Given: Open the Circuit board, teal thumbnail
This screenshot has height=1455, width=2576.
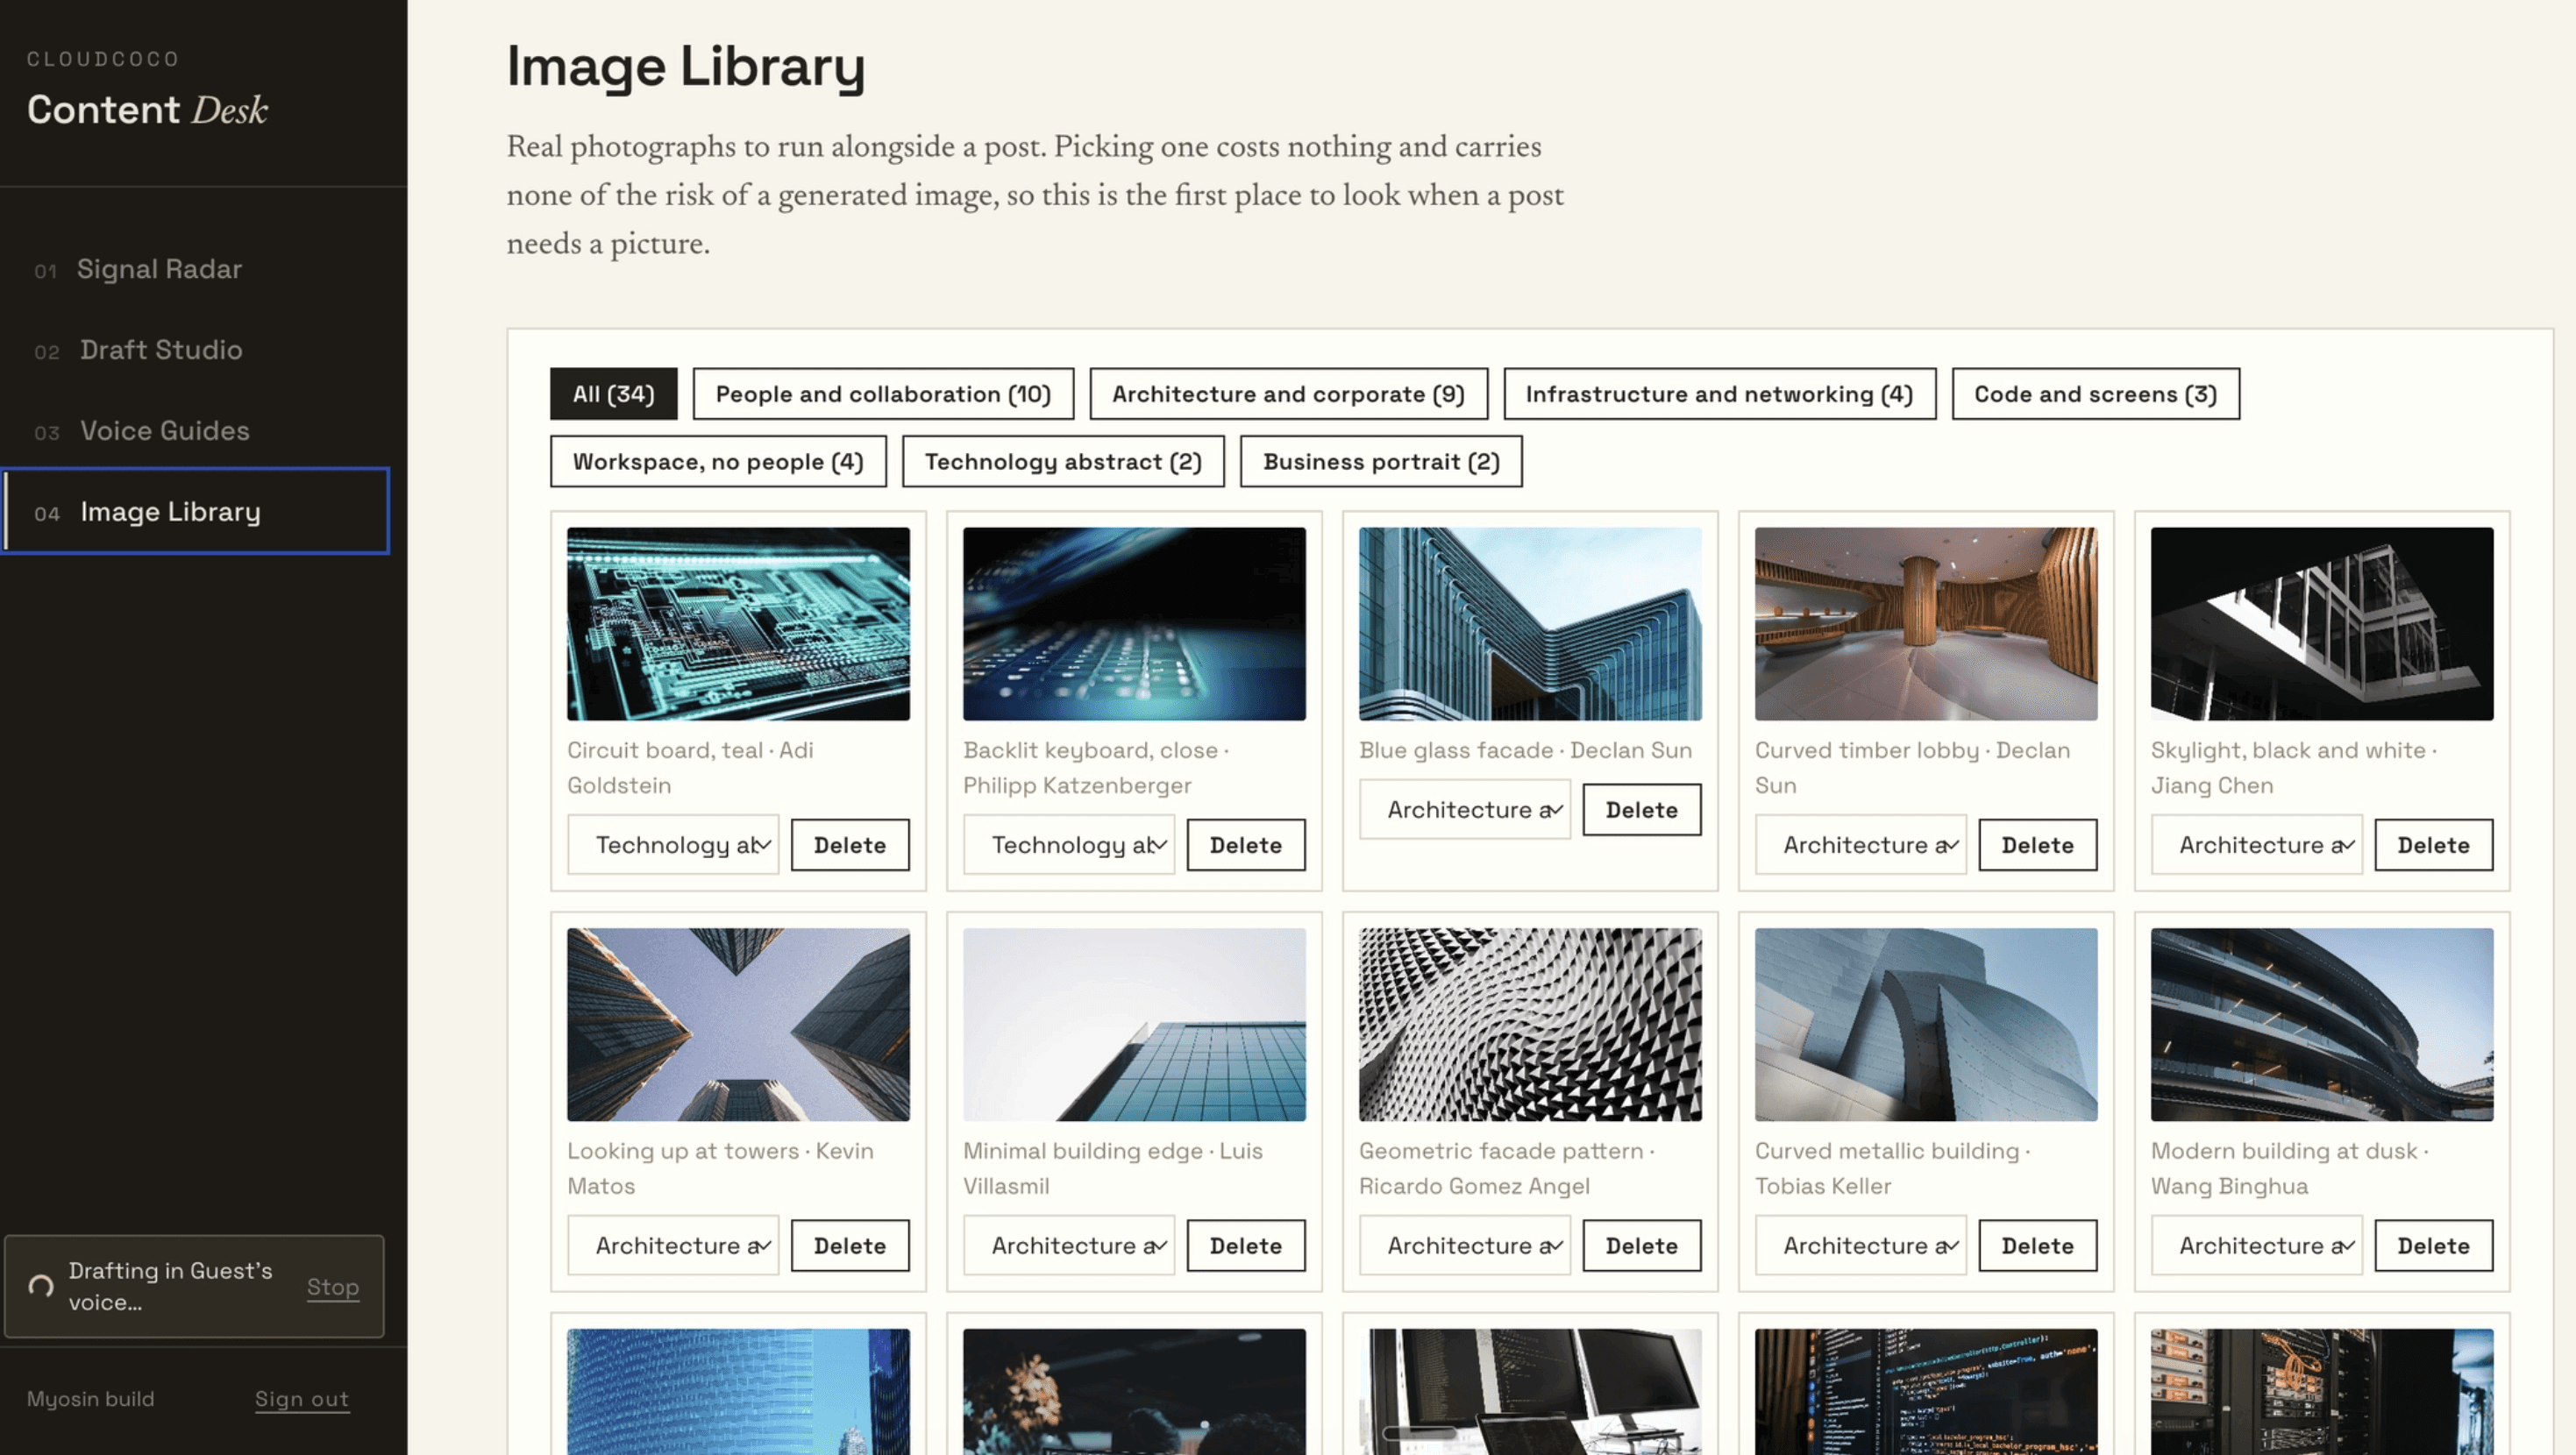Looking at the screenshot, I should coord(738,624).
